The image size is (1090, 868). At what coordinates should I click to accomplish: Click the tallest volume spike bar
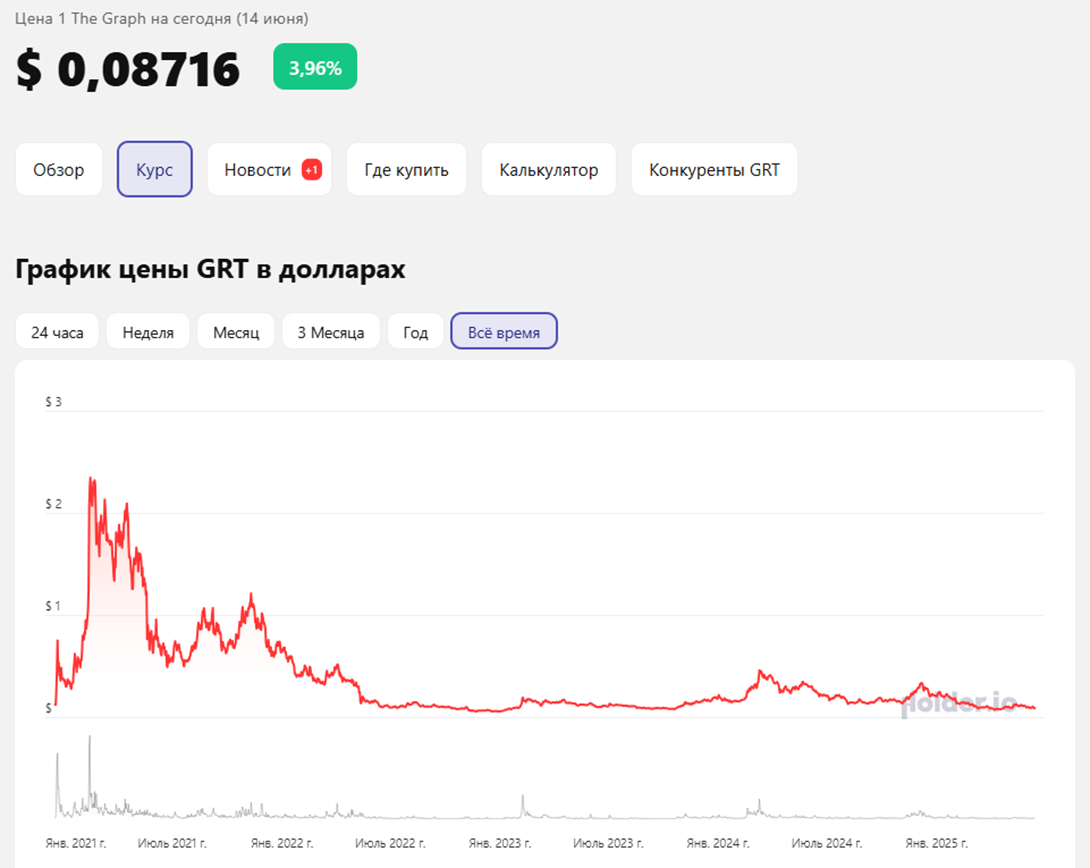click(x=90, y=775)
